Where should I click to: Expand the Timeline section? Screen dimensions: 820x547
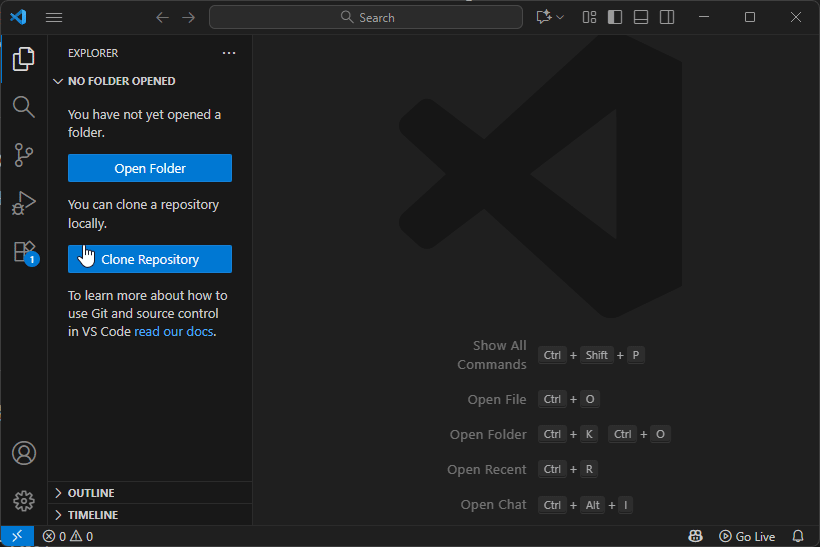click(x=150, y=515)
